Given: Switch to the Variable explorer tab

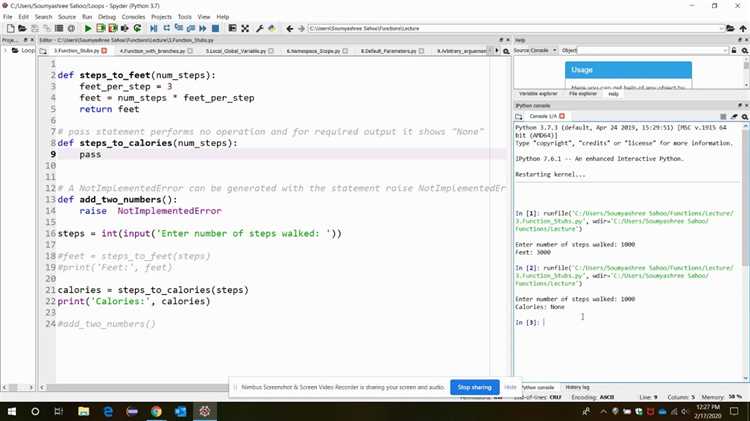Looking at the screenshot, I should [538, 94].
